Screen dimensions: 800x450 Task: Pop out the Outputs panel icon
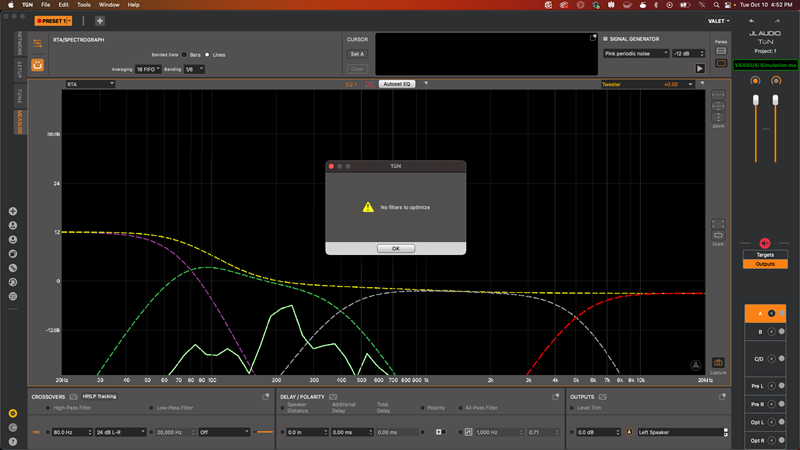coord(722,396)
